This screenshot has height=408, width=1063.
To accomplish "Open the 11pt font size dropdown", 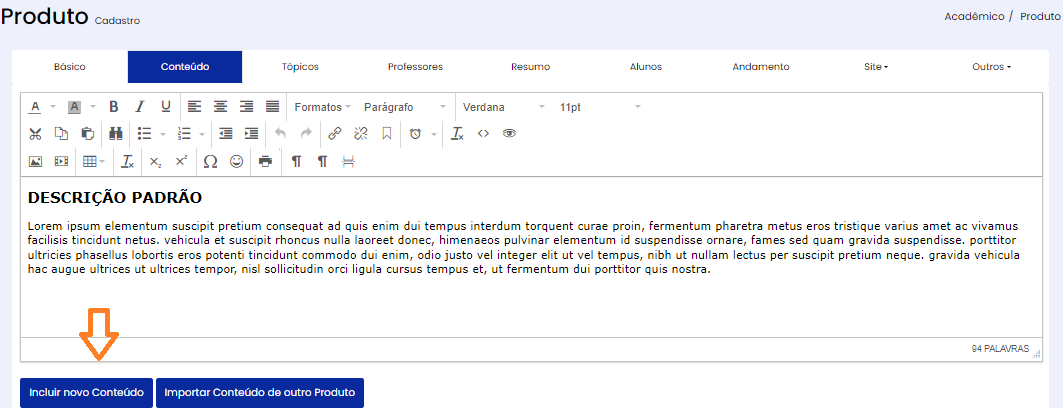I will click(601, 107).
